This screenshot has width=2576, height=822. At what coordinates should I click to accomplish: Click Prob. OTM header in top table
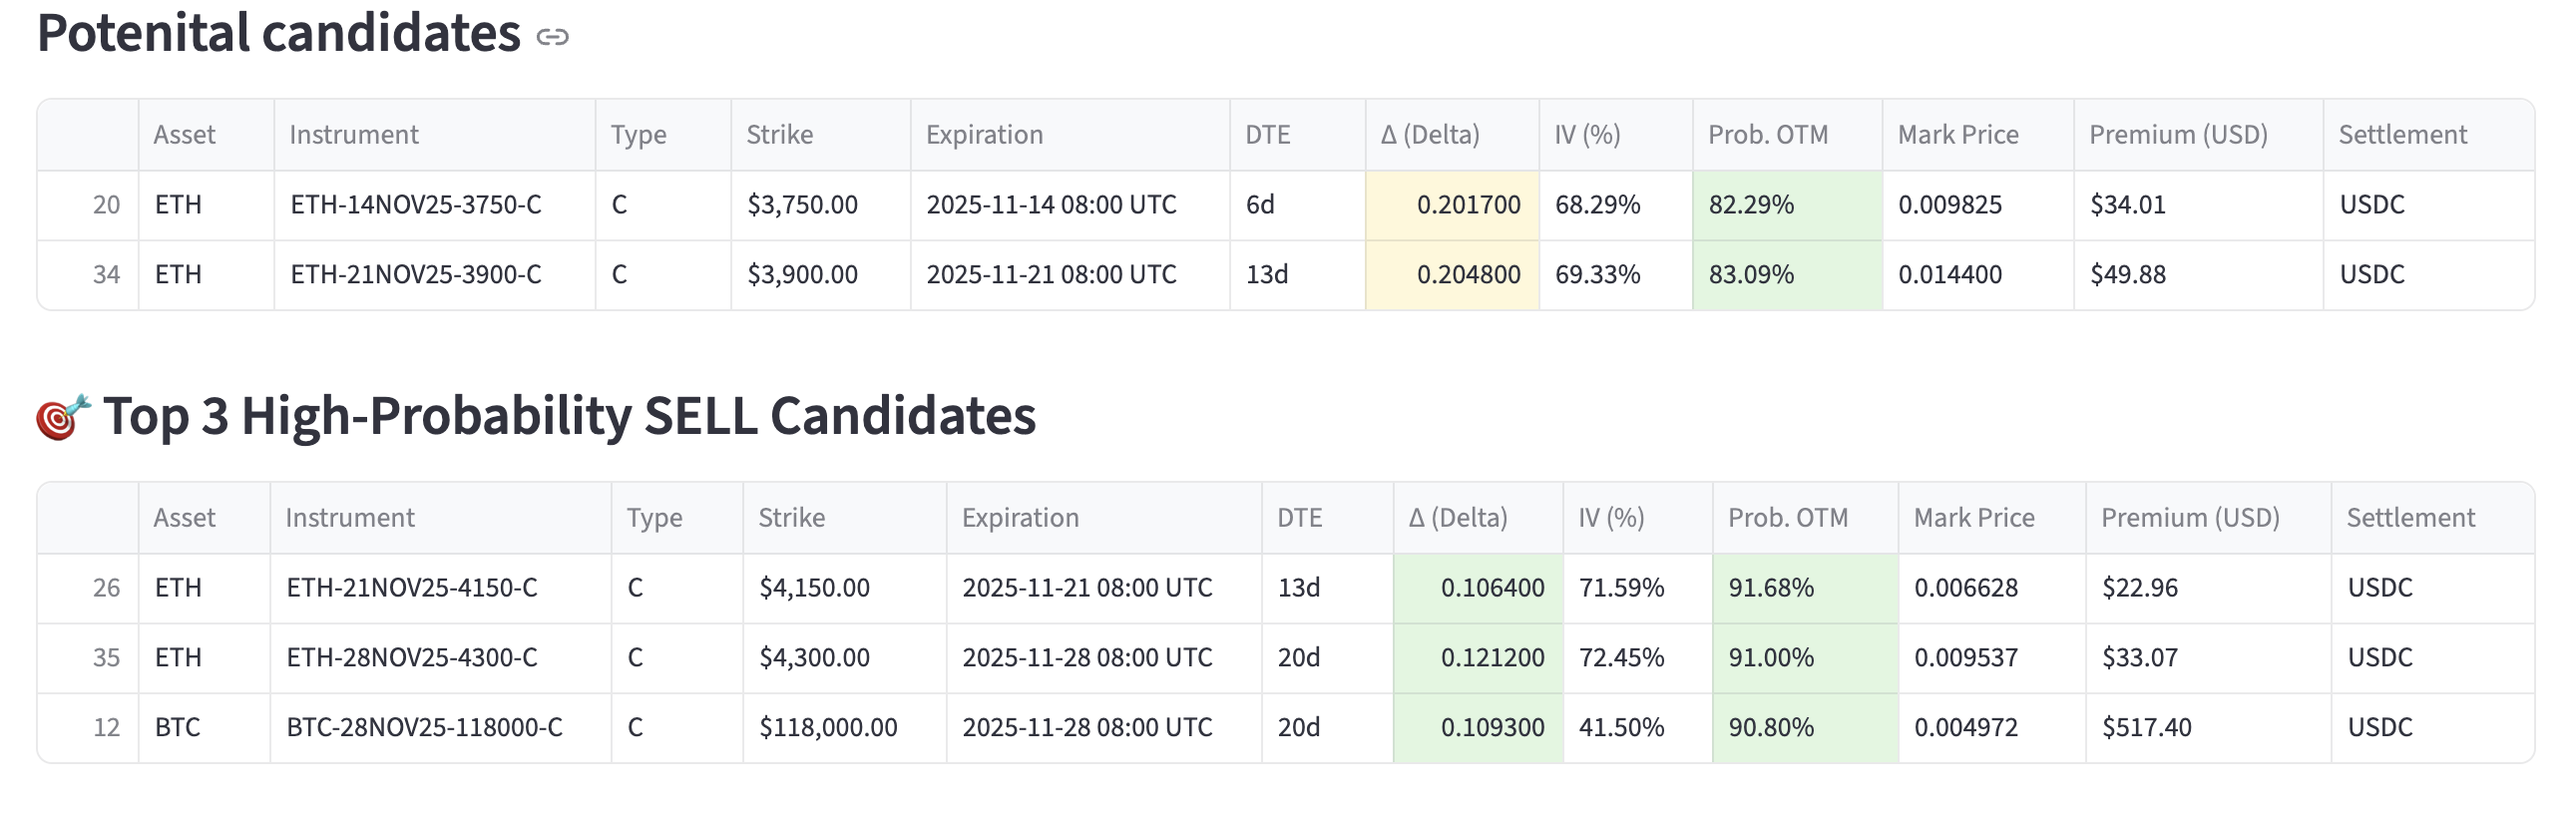1767,135
